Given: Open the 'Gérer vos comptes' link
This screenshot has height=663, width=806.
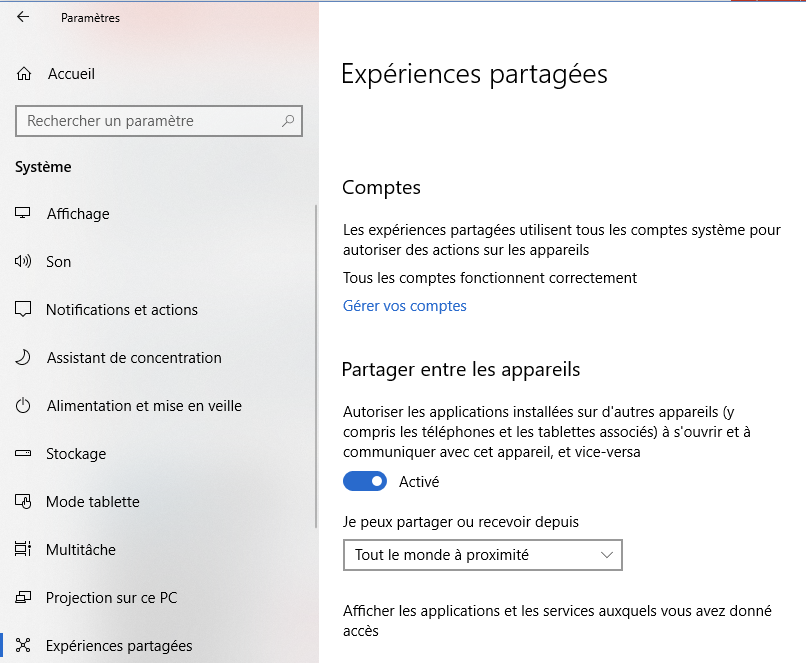Looking at the screenshot, I should click(x=405, y=306).
